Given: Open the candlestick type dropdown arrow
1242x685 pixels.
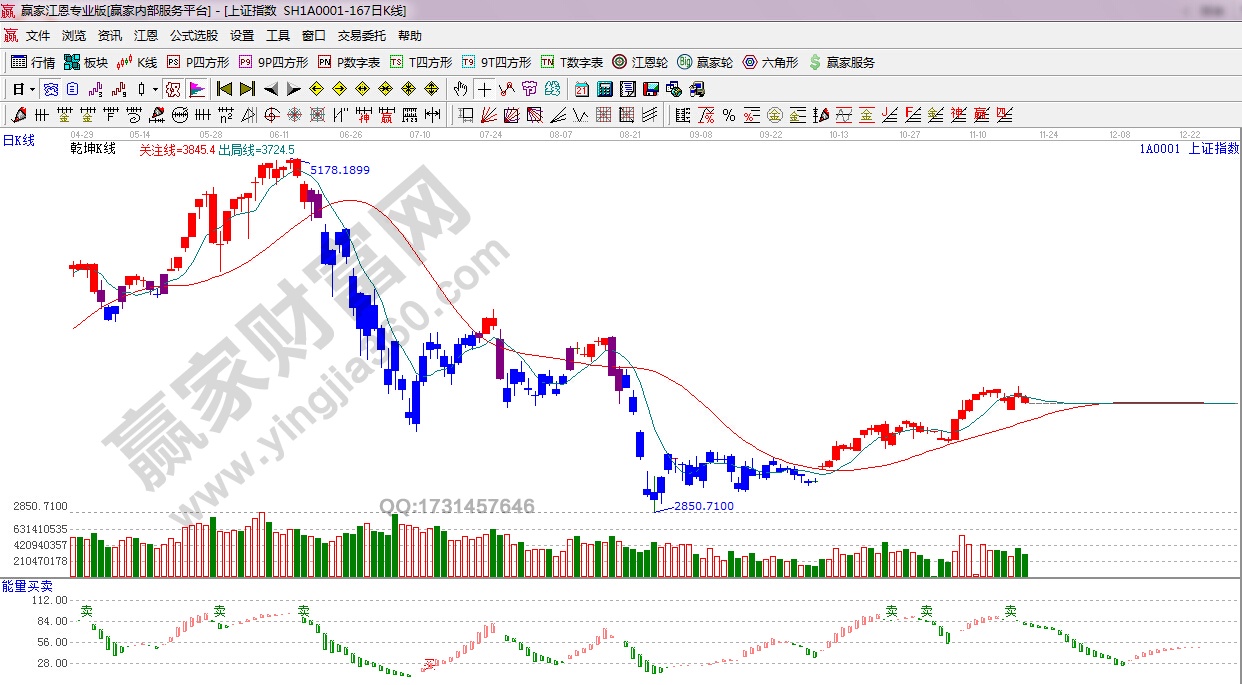Looking at the screenshot, I should pyautogui.click(x=156, y=88).
